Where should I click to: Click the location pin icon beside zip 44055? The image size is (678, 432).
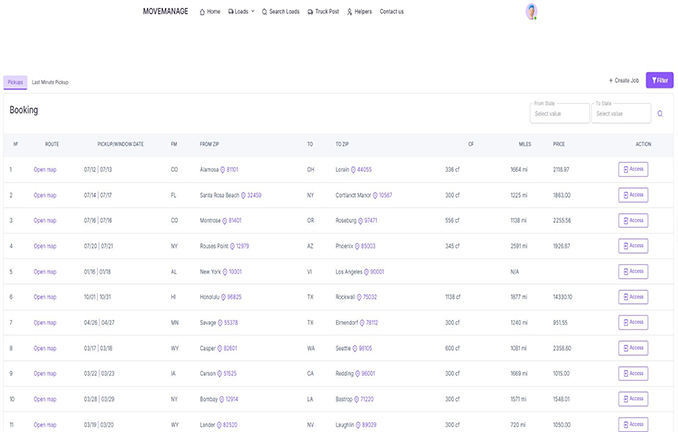click(352, 170)
